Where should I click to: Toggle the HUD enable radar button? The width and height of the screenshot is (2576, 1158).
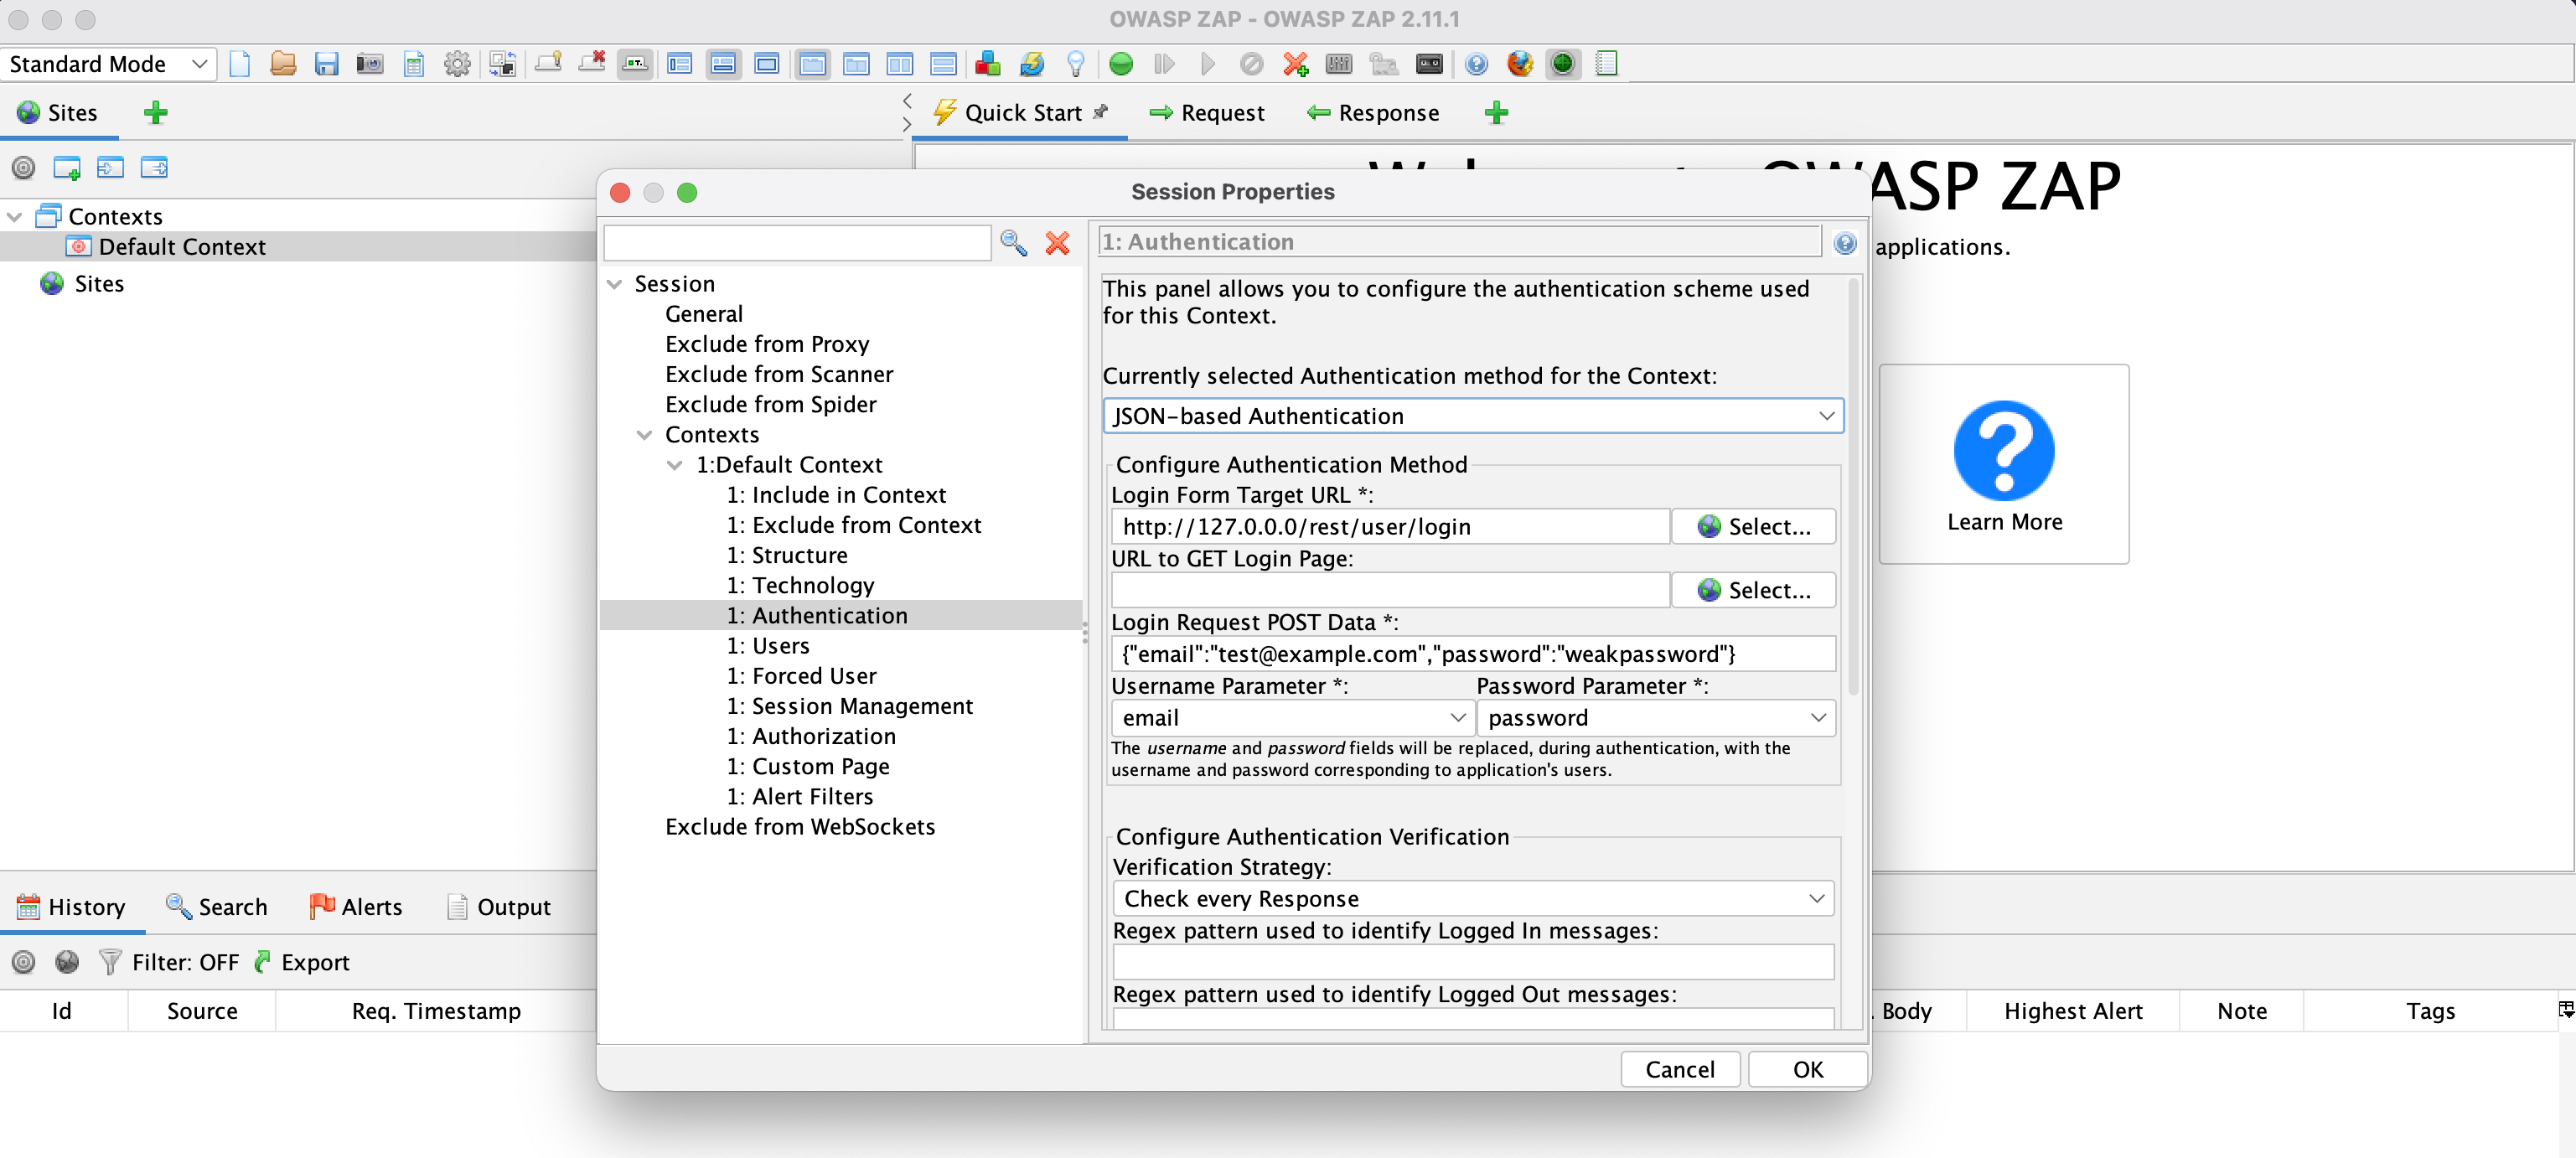[1563, 64]
